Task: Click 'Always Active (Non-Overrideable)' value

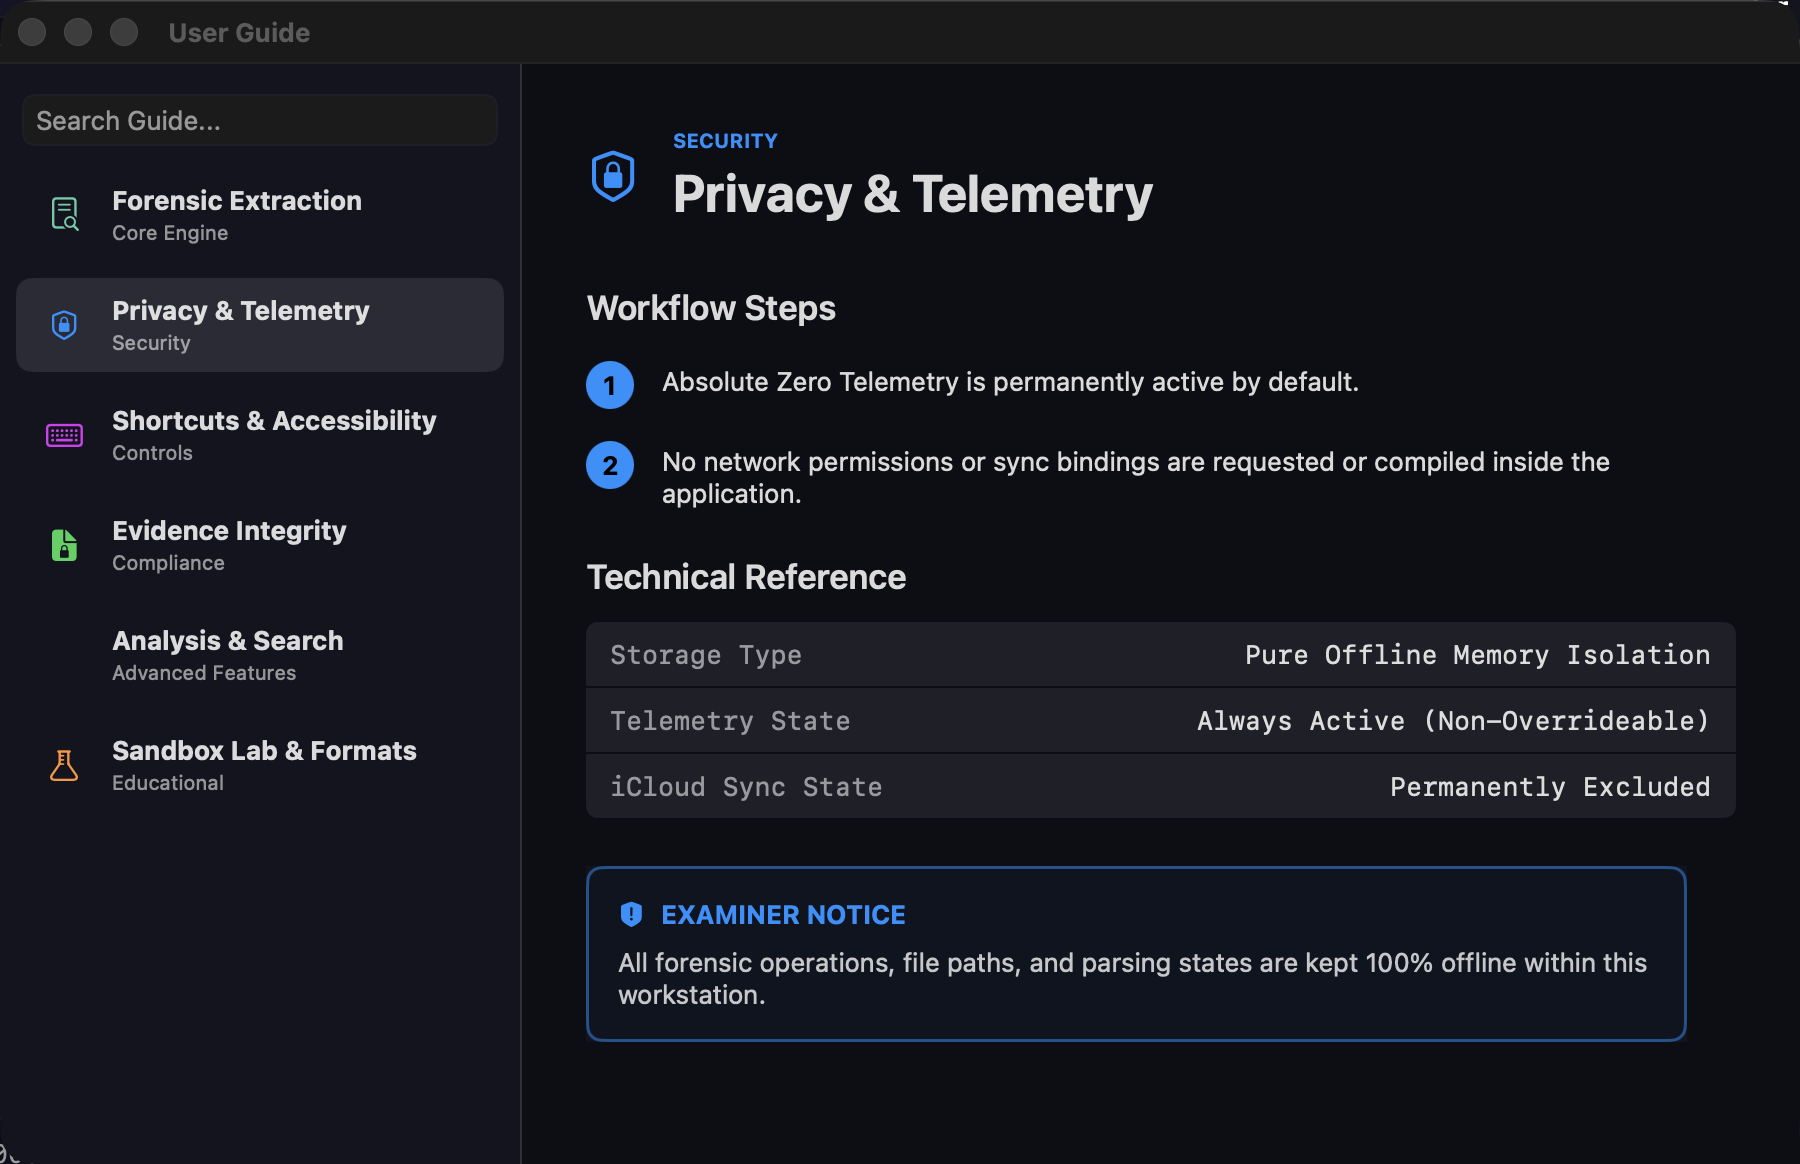Action: click(1453, 721)
